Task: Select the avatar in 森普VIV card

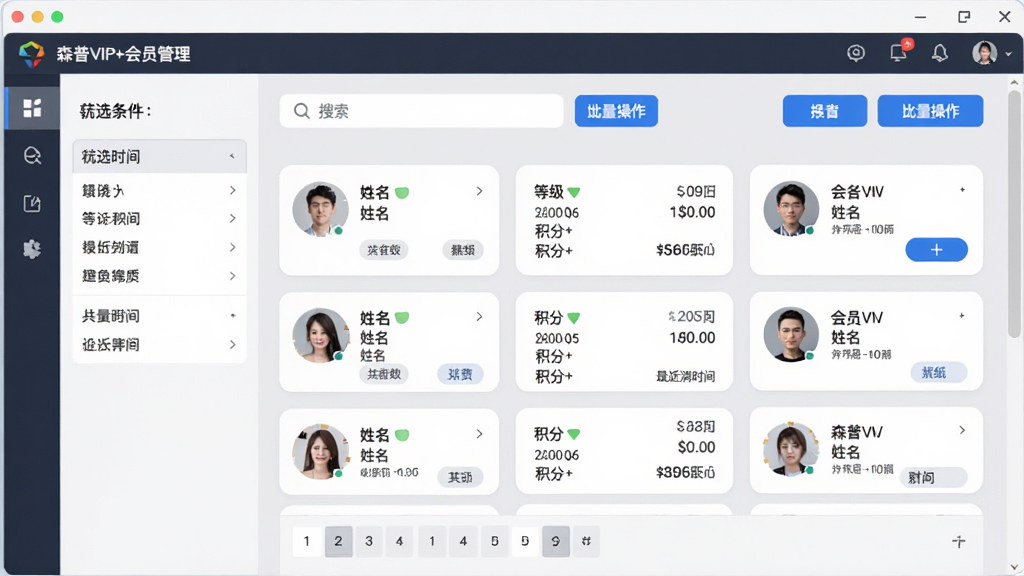Action: click(791, 449)
